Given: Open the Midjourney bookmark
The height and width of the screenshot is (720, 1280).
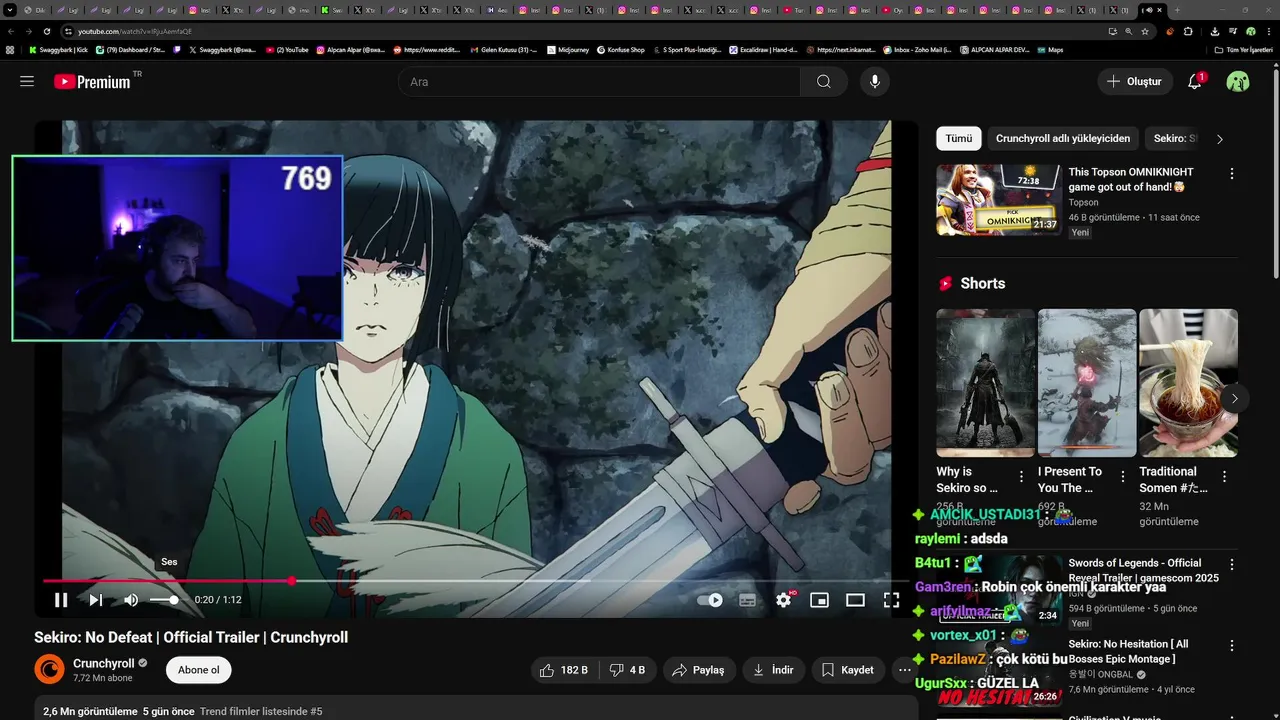Looking at the screenshot, I should (570, 49).
